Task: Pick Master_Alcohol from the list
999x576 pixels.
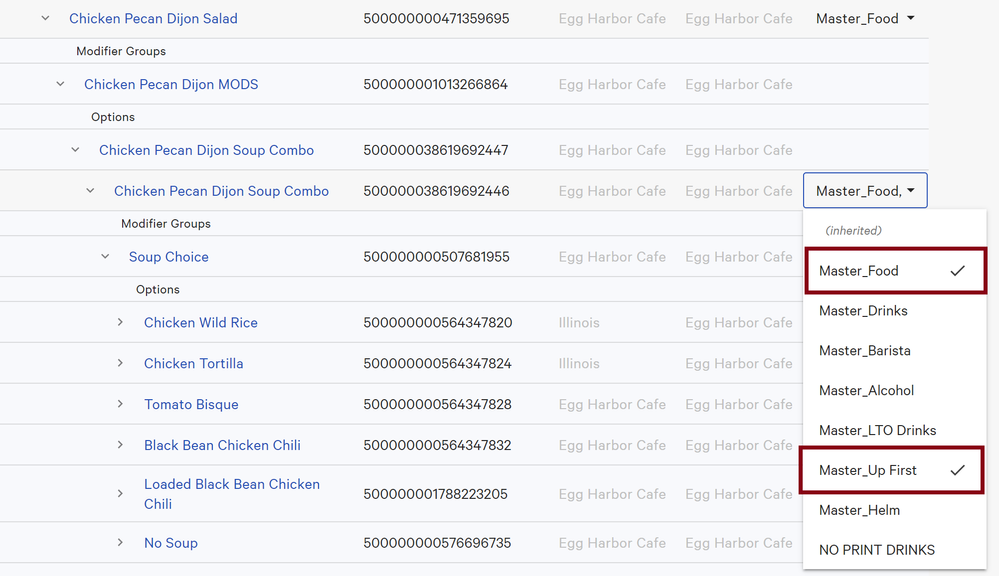Action: [x=866, y=391]
